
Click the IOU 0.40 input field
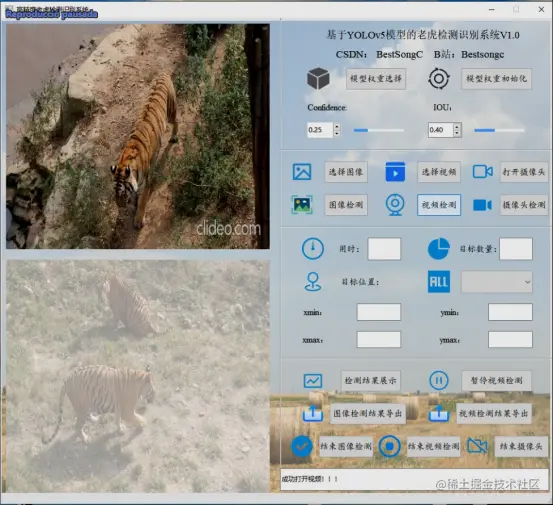point(441,130)
